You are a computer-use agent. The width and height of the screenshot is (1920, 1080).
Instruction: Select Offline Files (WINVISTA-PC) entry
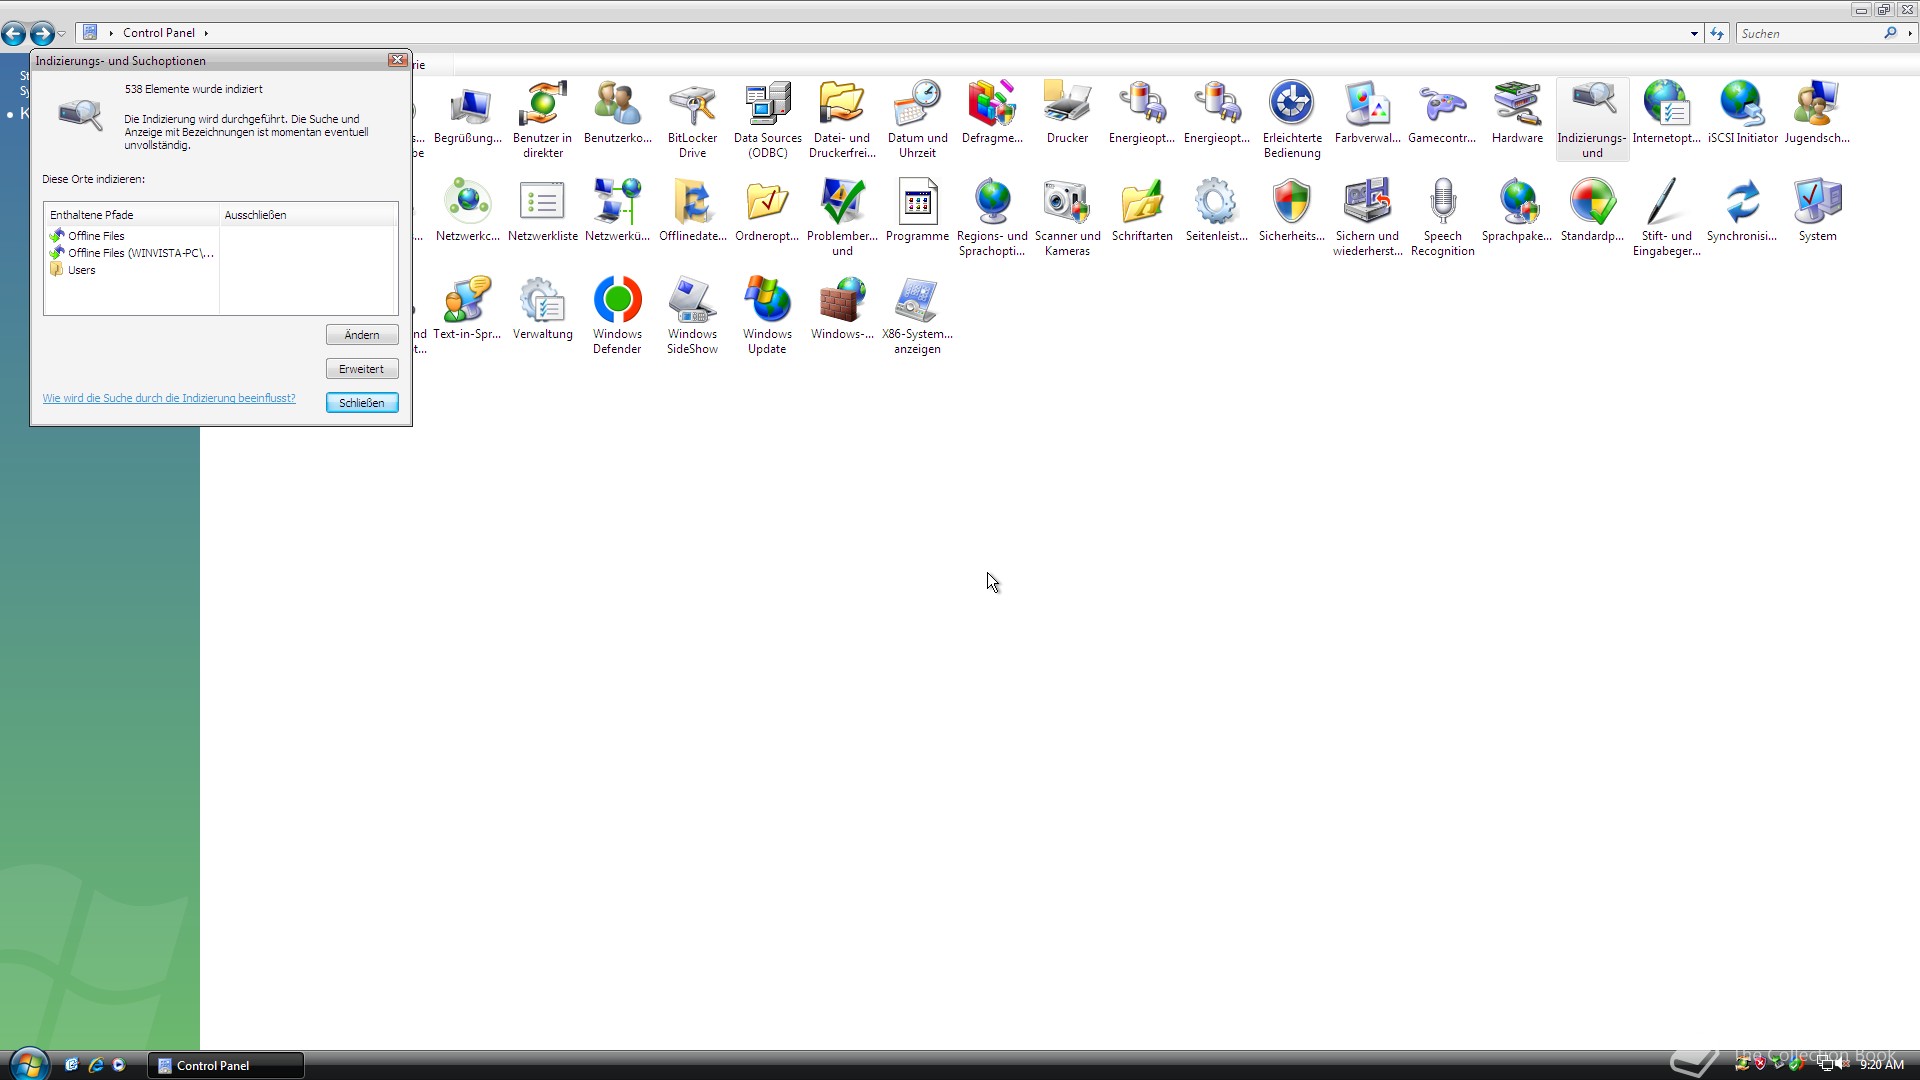click(132, 253)
